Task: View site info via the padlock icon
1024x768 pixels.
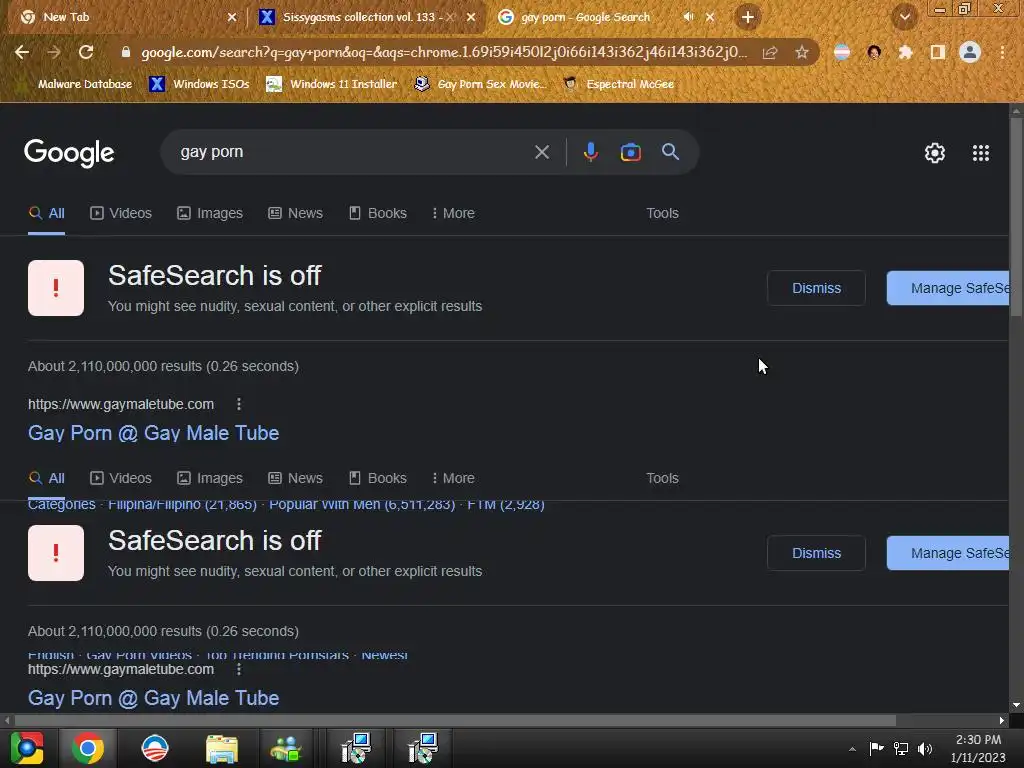Action: [x=126, y=52]
